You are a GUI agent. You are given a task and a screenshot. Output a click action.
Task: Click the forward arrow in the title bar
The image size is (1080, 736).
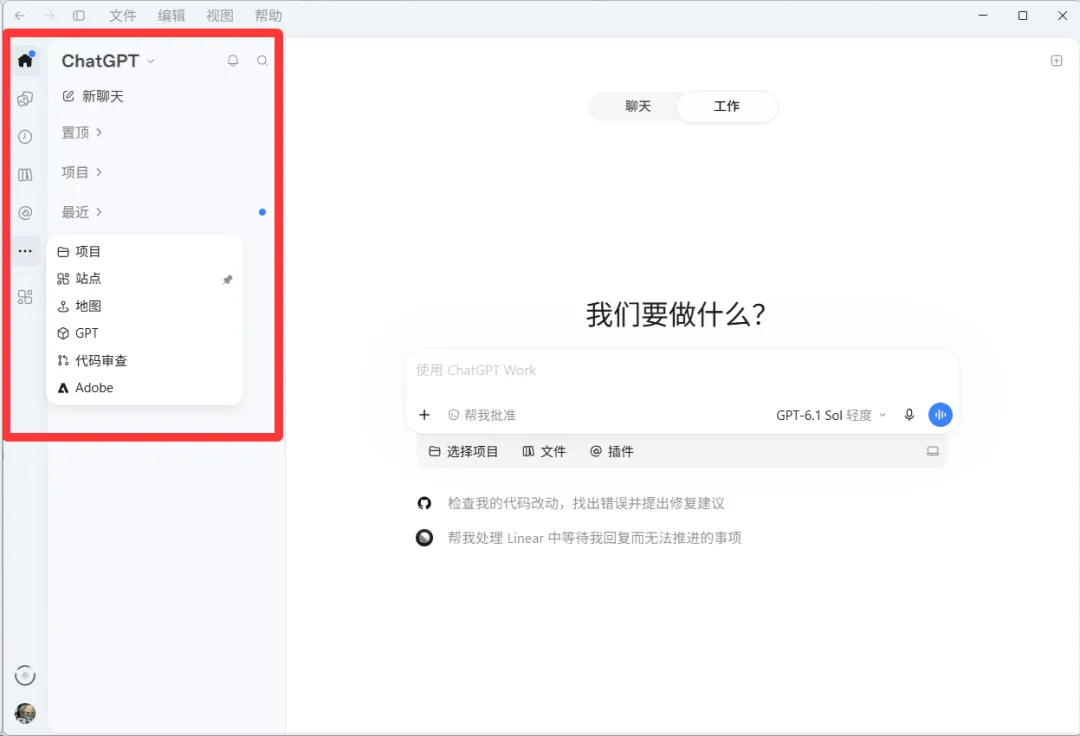point(50,15)
